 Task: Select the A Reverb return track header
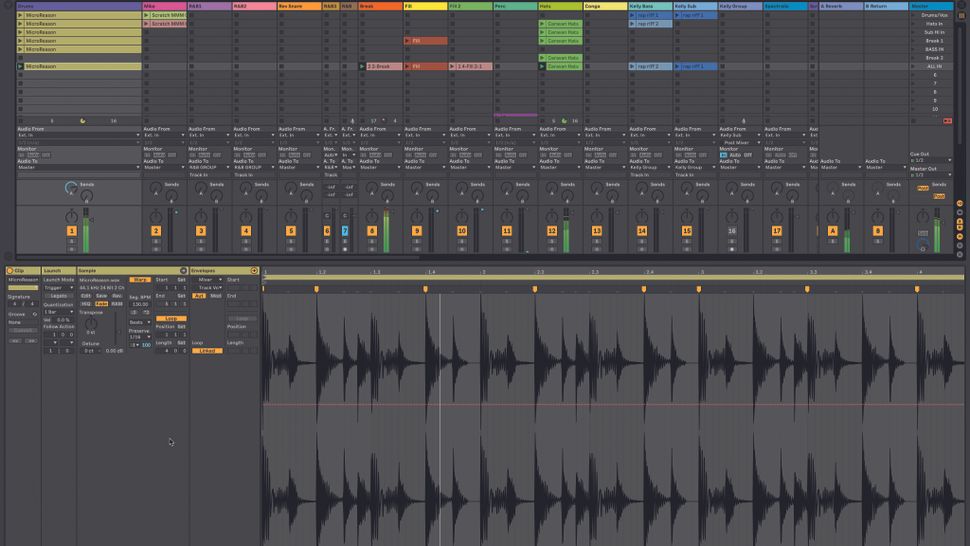[x=841, y=6]
